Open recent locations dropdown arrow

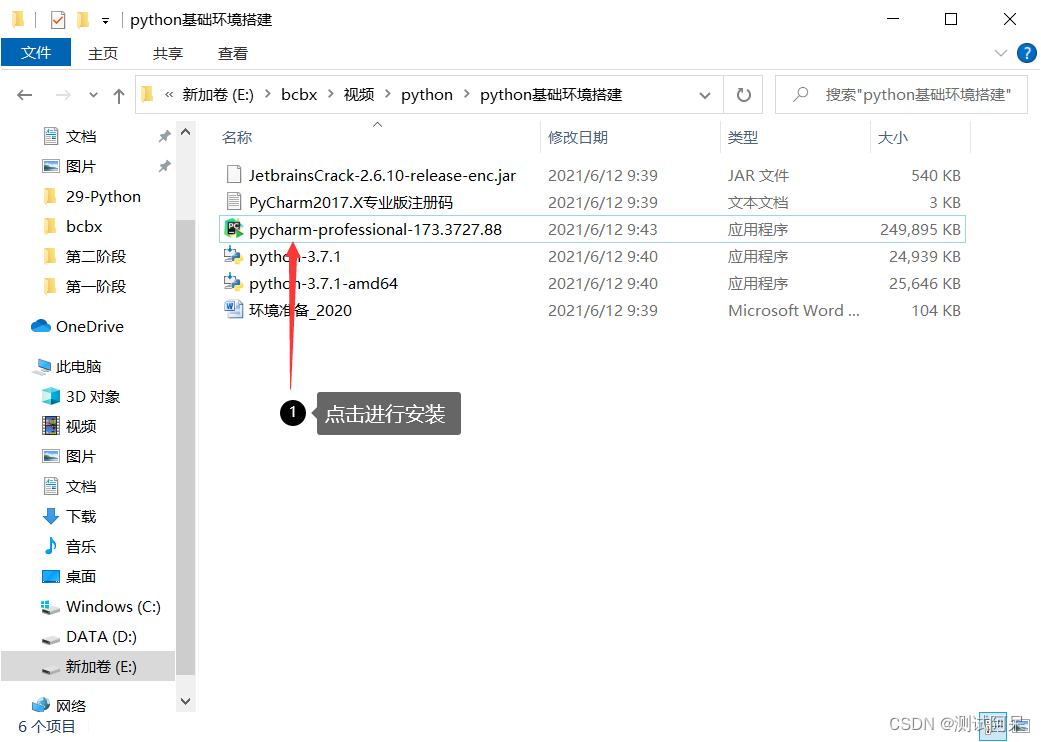pyautogui.click(x=94, y=95)
